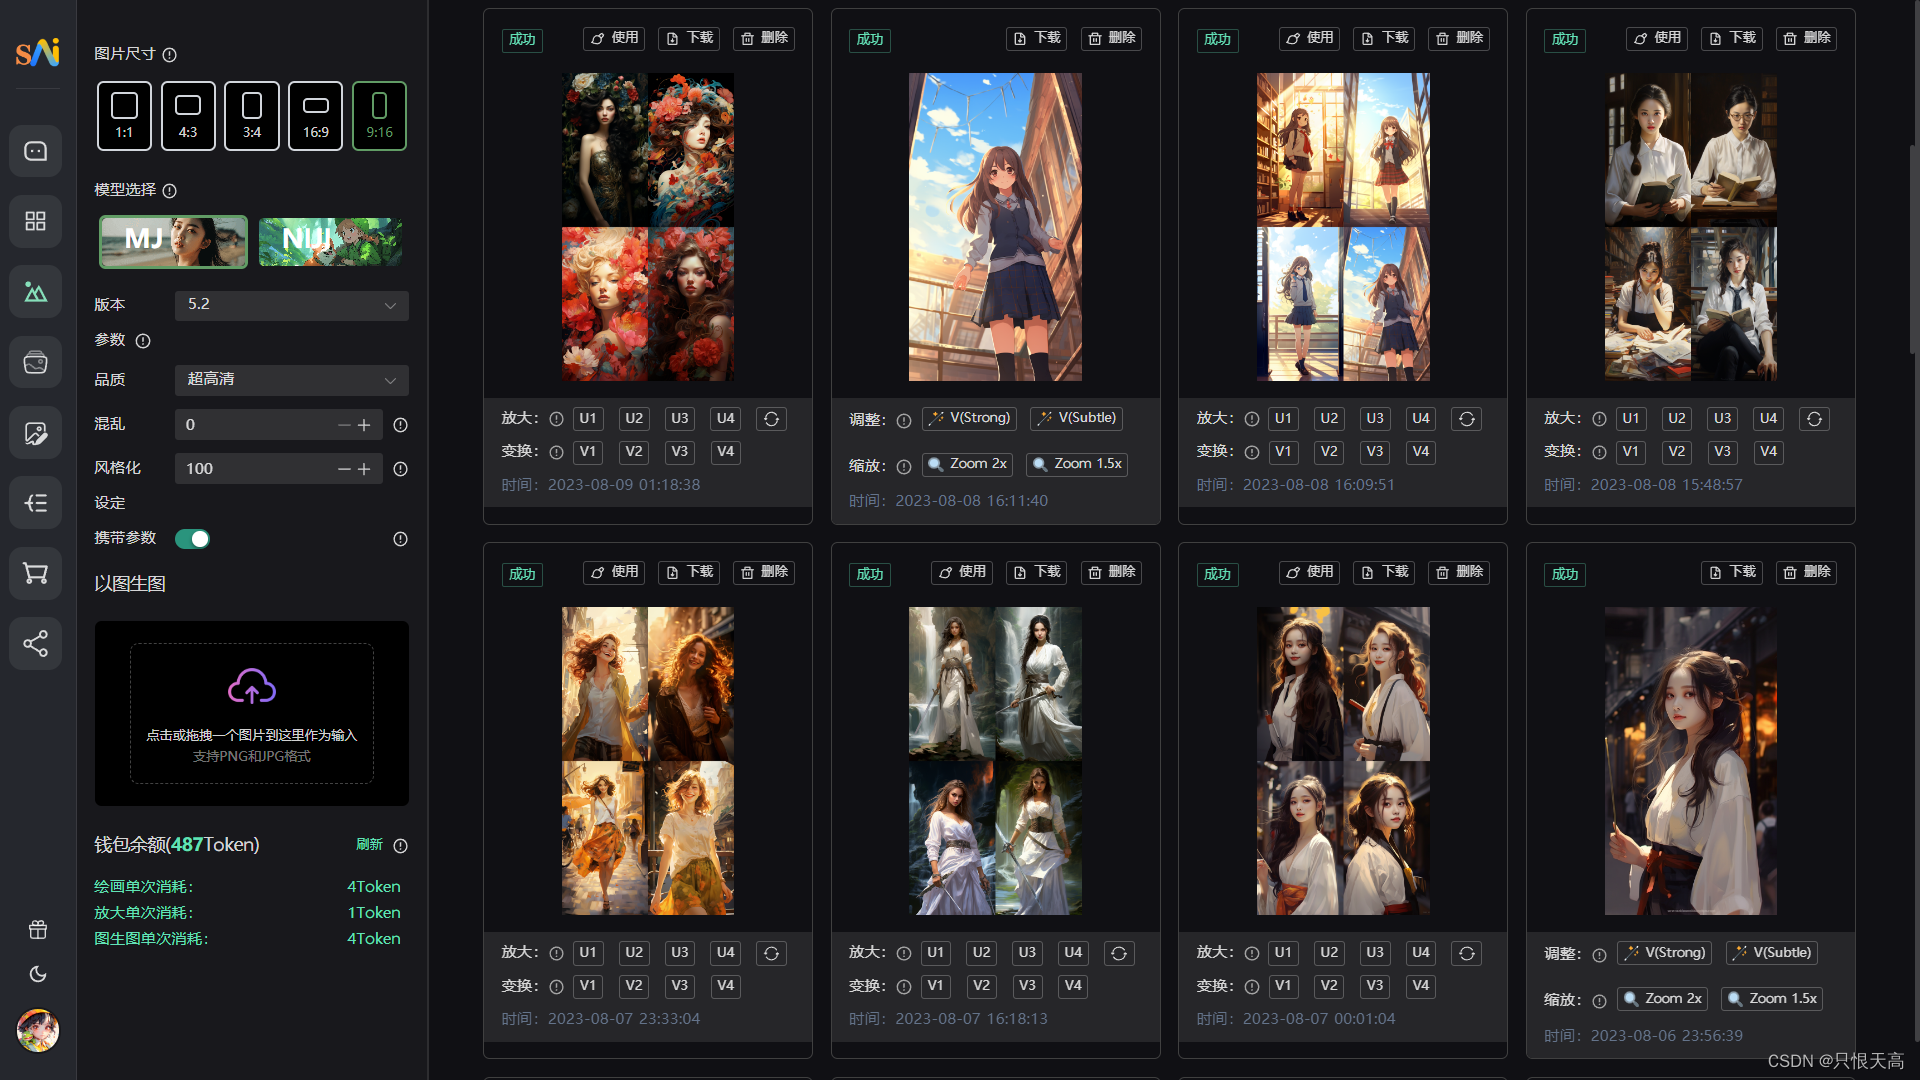Click the image upload drop area
The image size is (1920, 1080).
(x=252, y=713)
